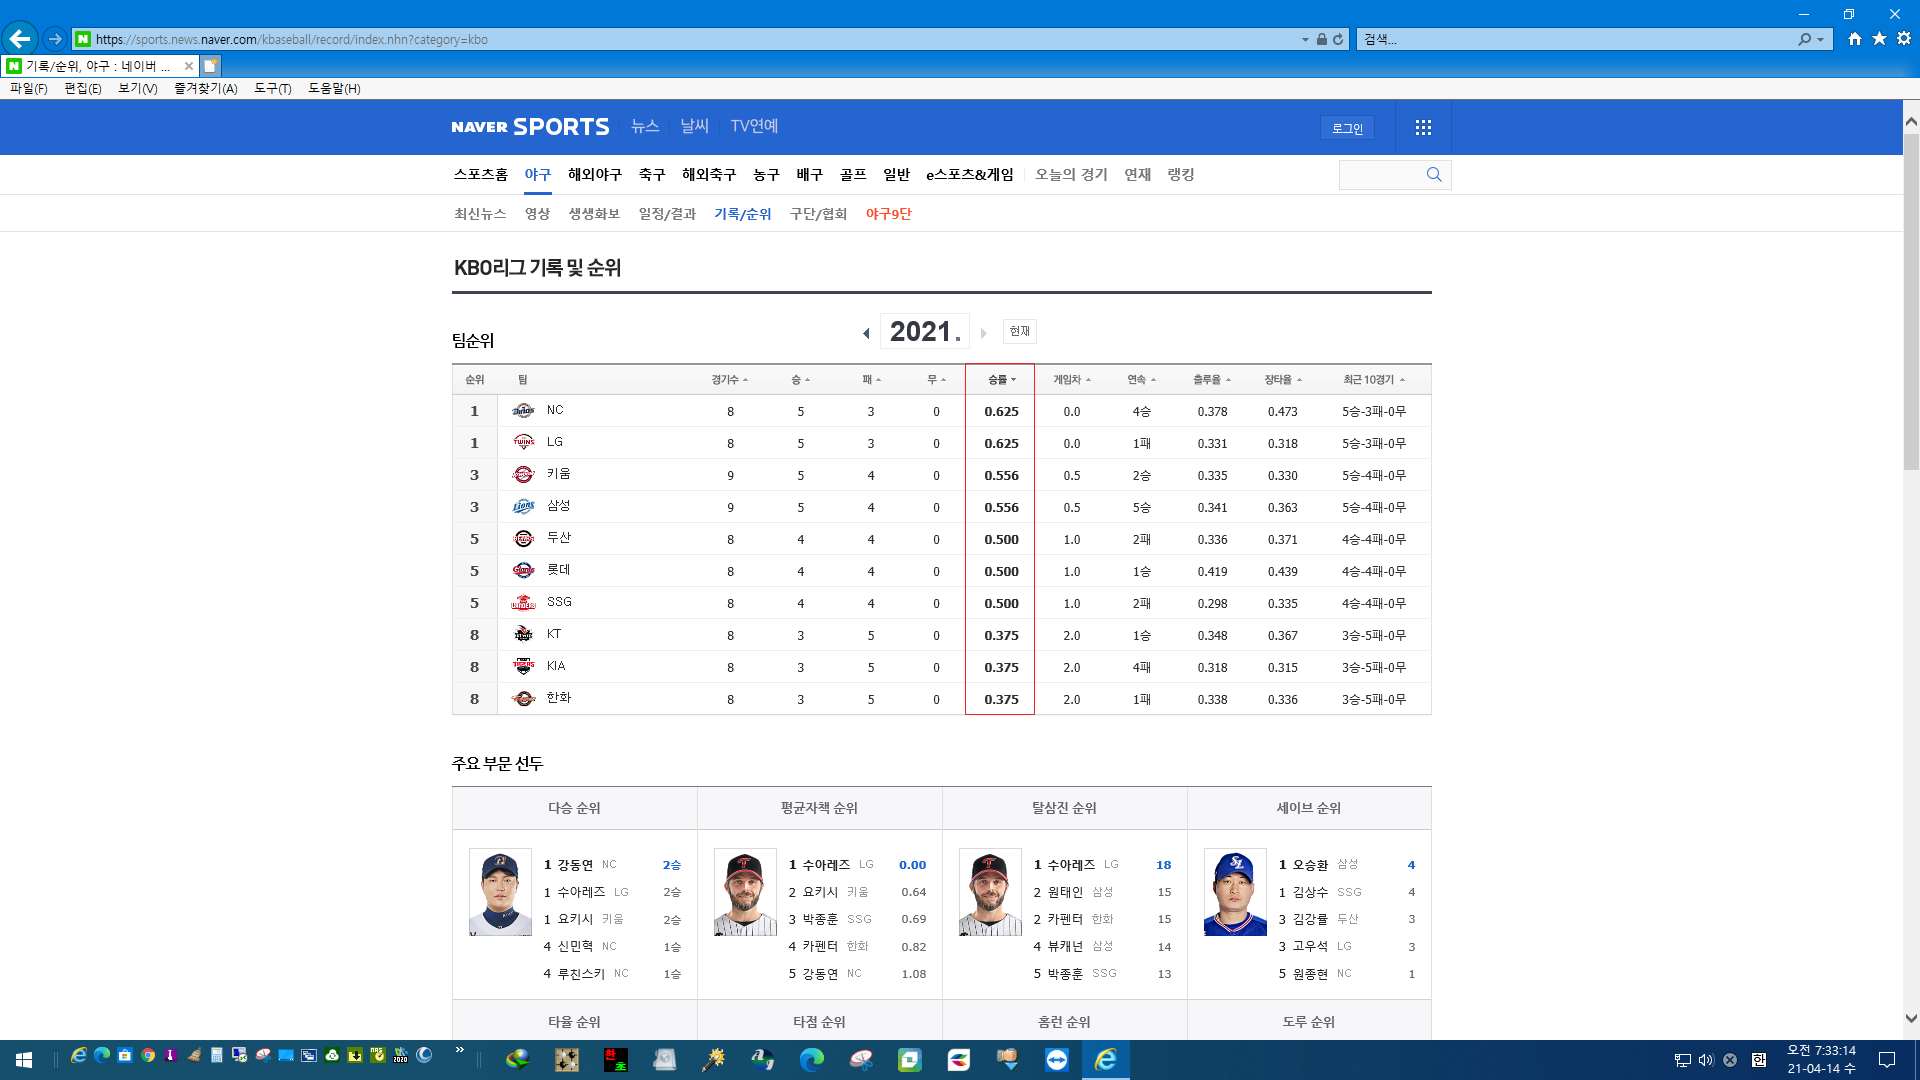Click the NAVER SPORTS logo

530,127
